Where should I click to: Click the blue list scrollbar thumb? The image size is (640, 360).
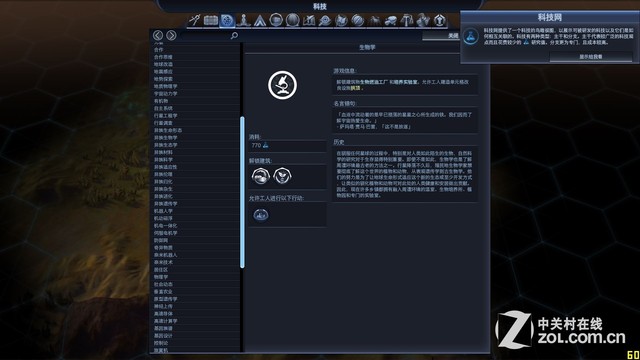242,192
